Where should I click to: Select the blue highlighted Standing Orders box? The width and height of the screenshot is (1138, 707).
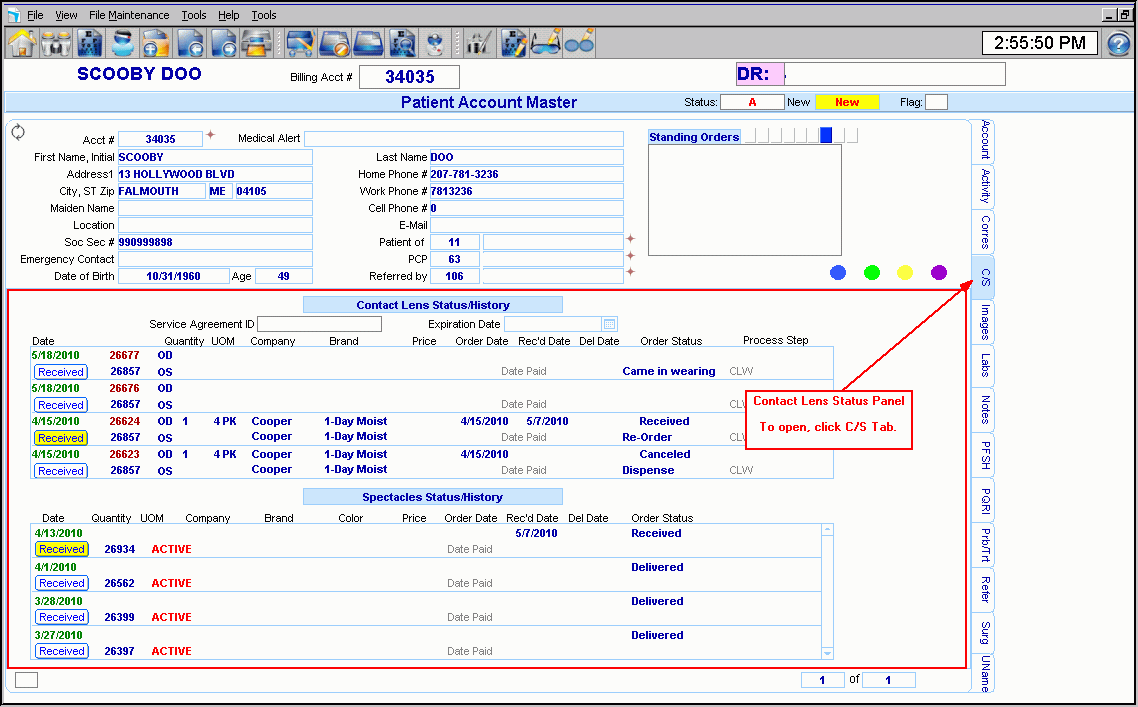tap(826, 136)
